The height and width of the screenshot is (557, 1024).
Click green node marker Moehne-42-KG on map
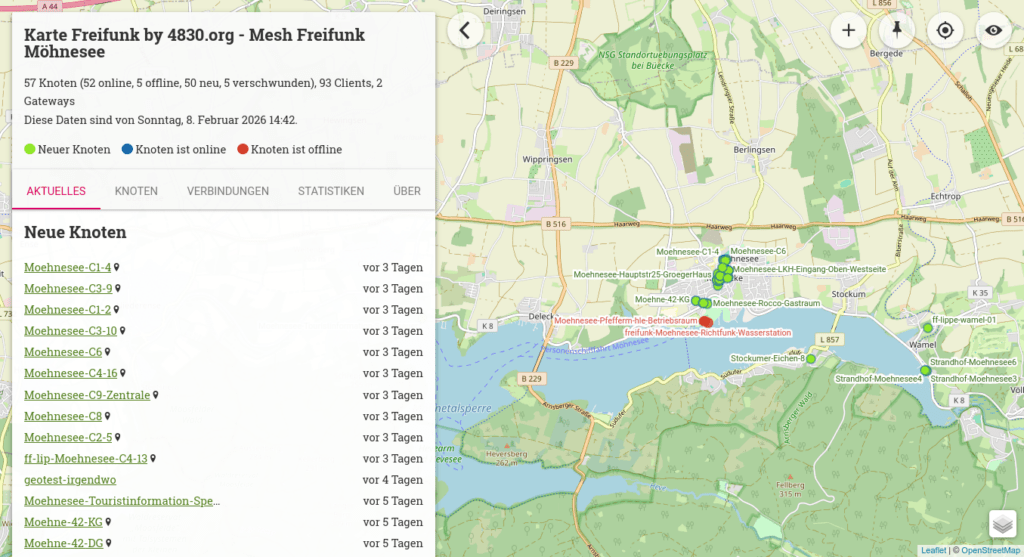pos(696,301)
